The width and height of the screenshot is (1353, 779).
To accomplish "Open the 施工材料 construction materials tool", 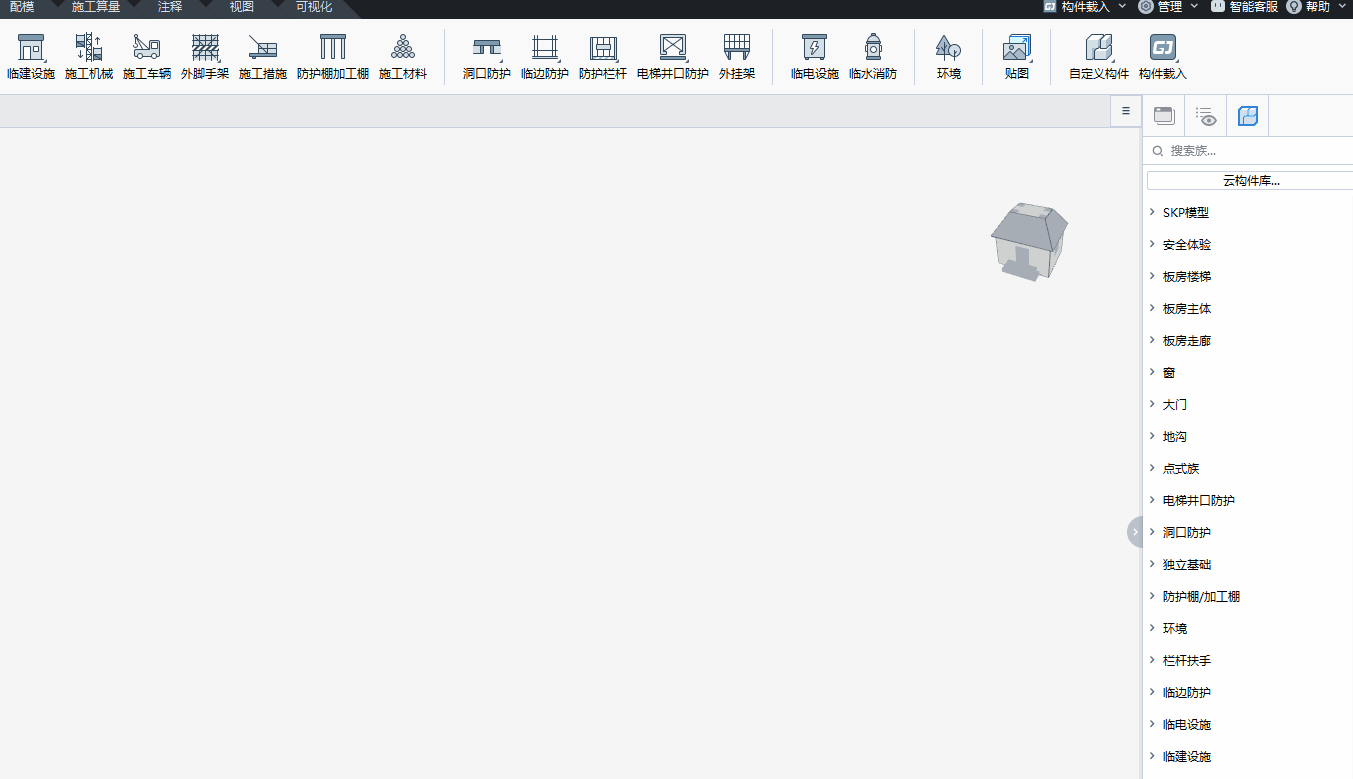I will pos(403,57).
